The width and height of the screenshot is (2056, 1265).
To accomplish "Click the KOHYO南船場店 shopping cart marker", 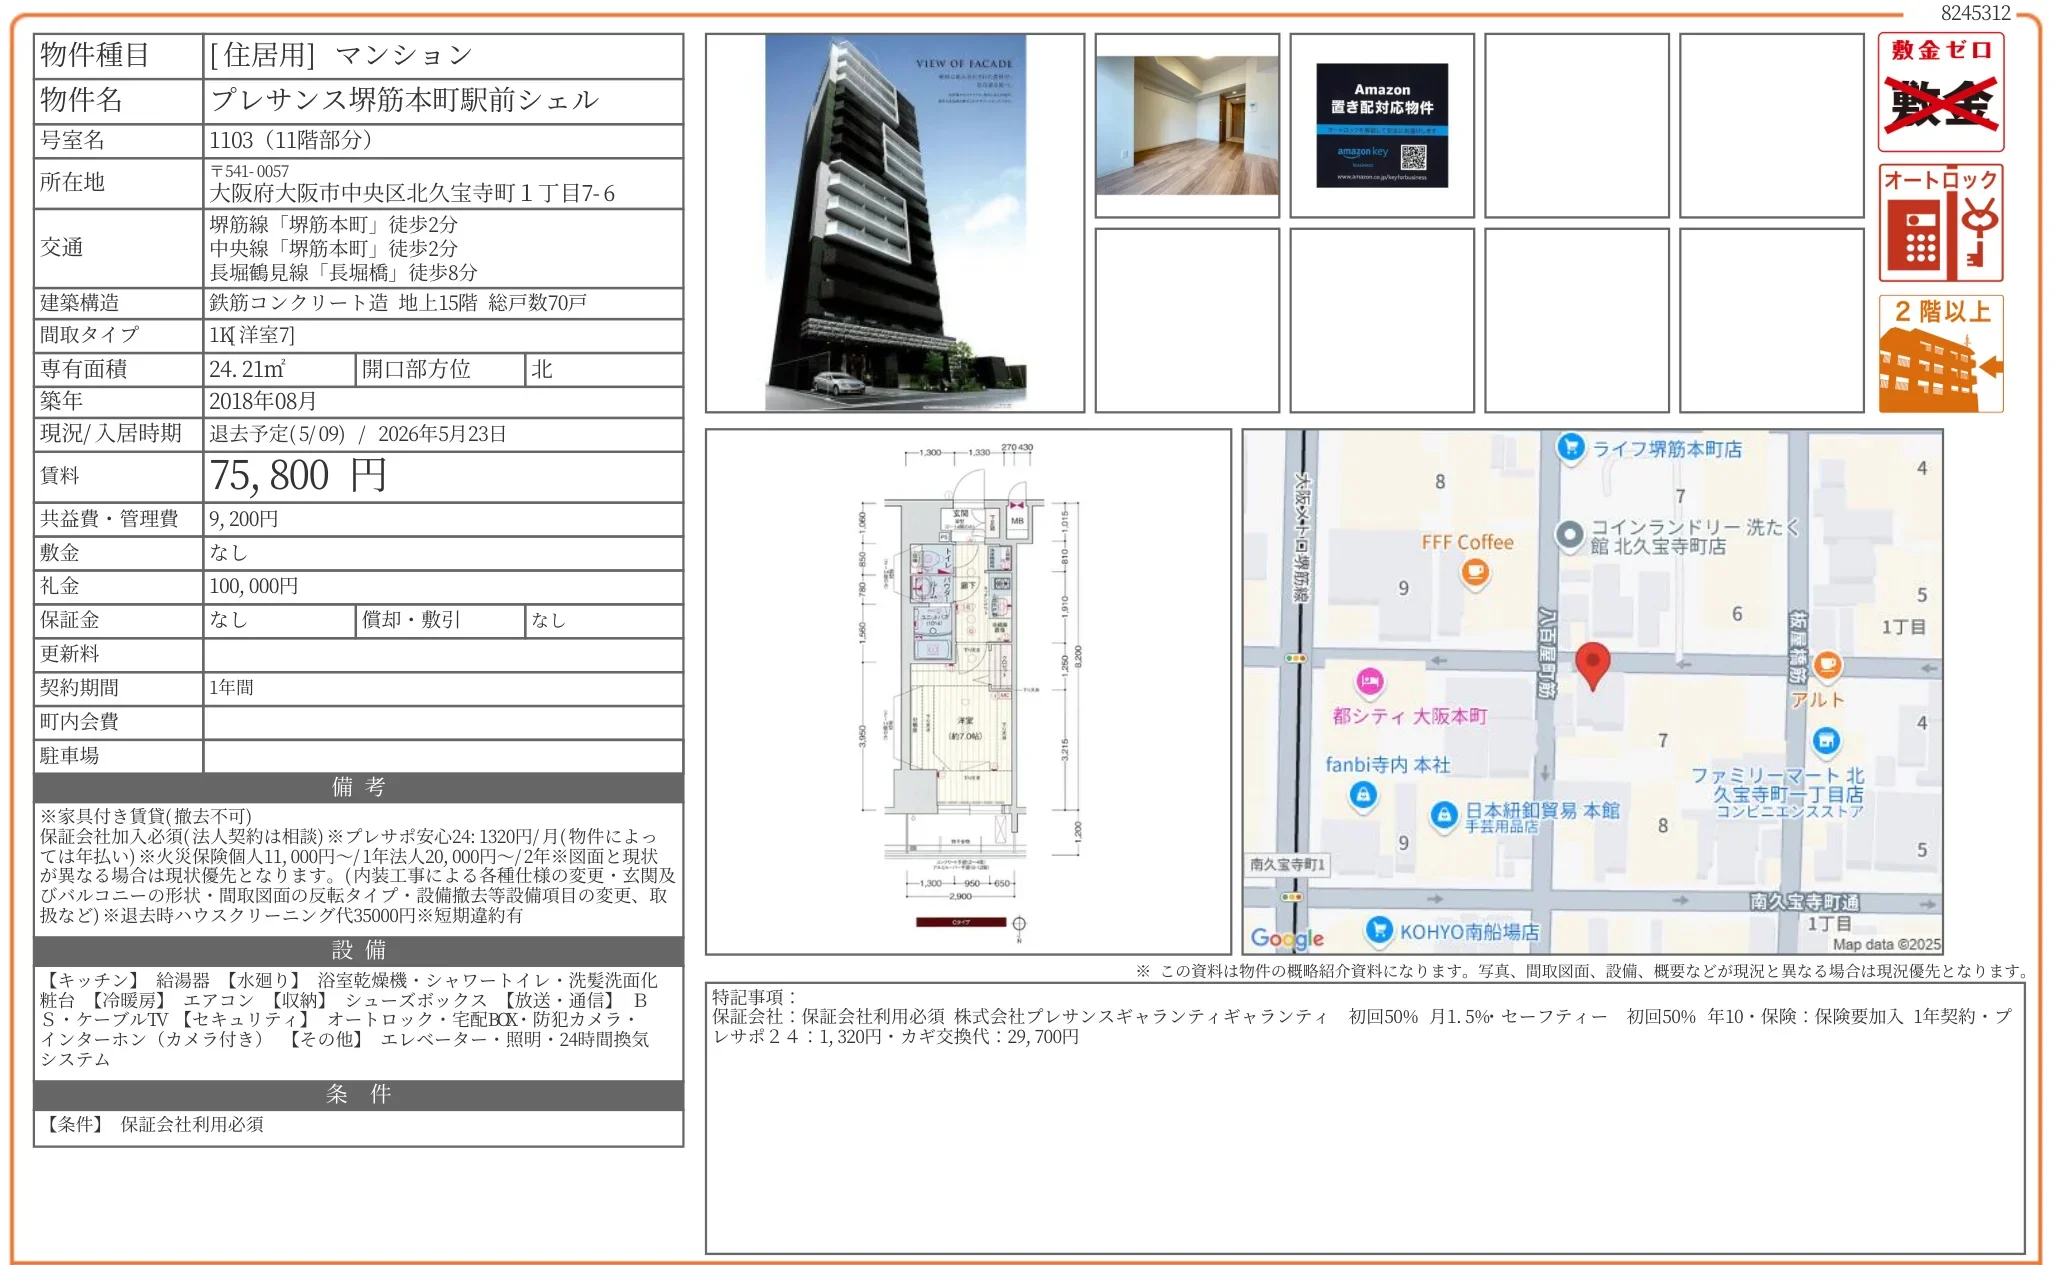I will coord(1379,929).
